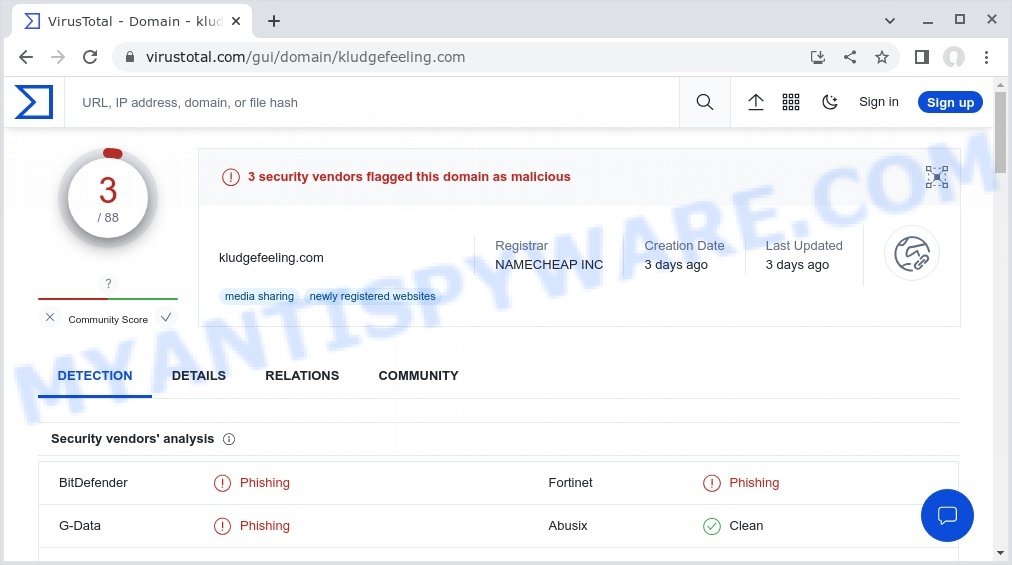Image resolution: width=1012 pixels, height=565 pixels.
Task: Open the tab search dropdown arrow
Action: click(889, 21)
